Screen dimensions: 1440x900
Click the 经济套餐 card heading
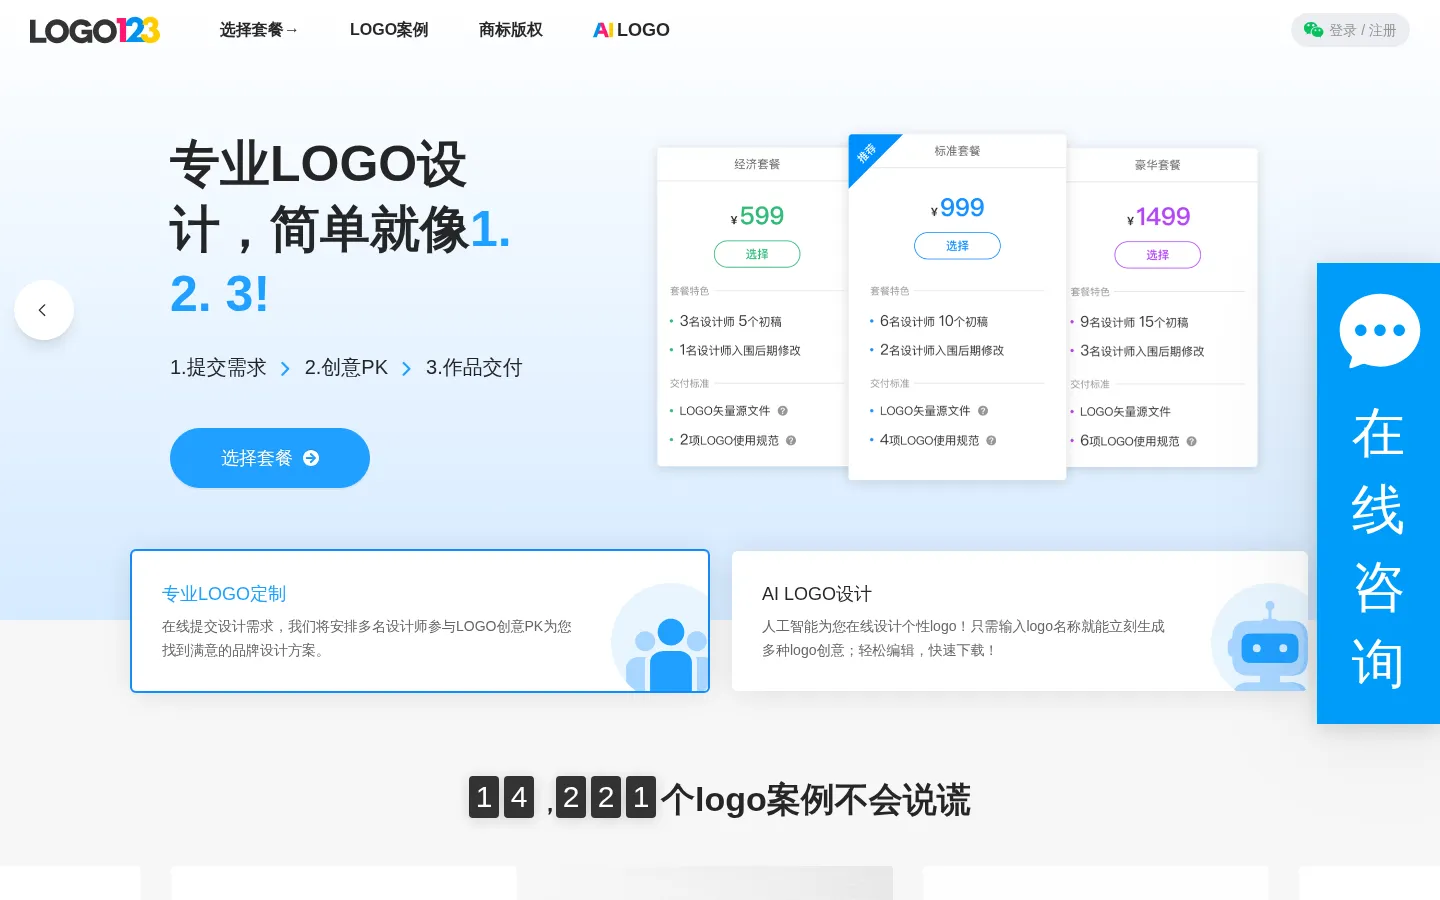[x=757, y=164]
